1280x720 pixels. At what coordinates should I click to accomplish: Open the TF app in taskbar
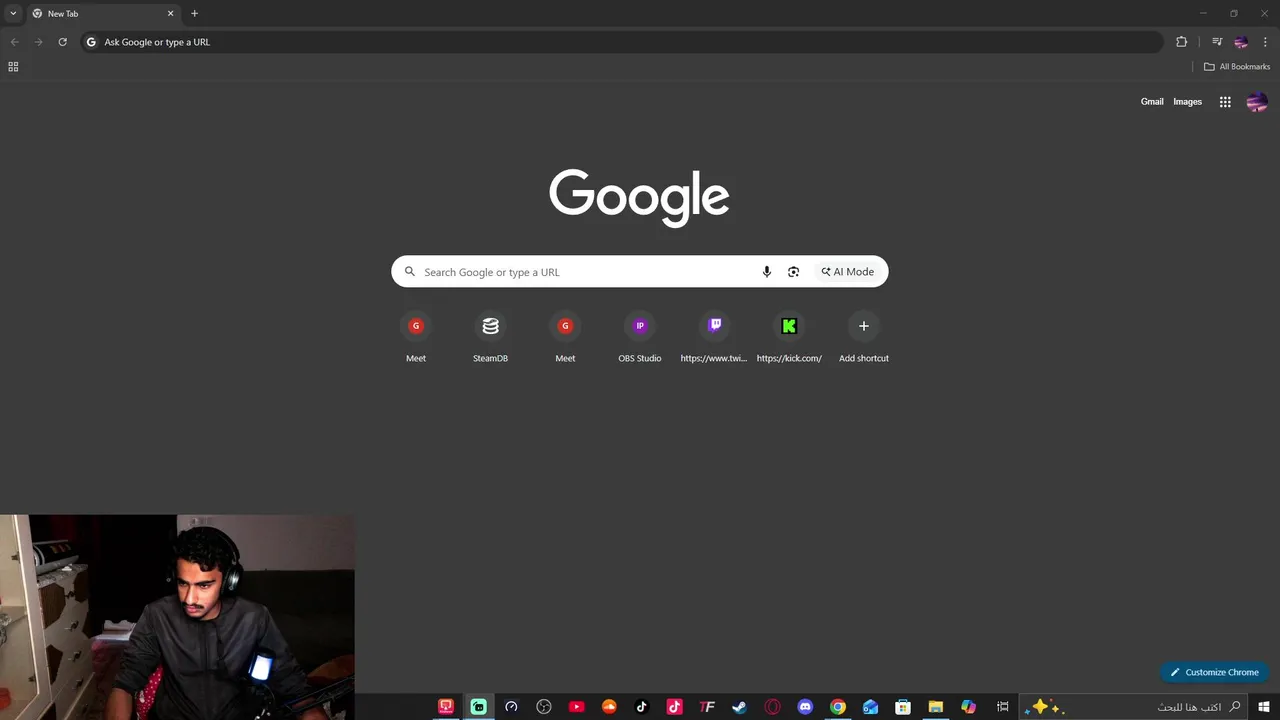pos(707,707)
